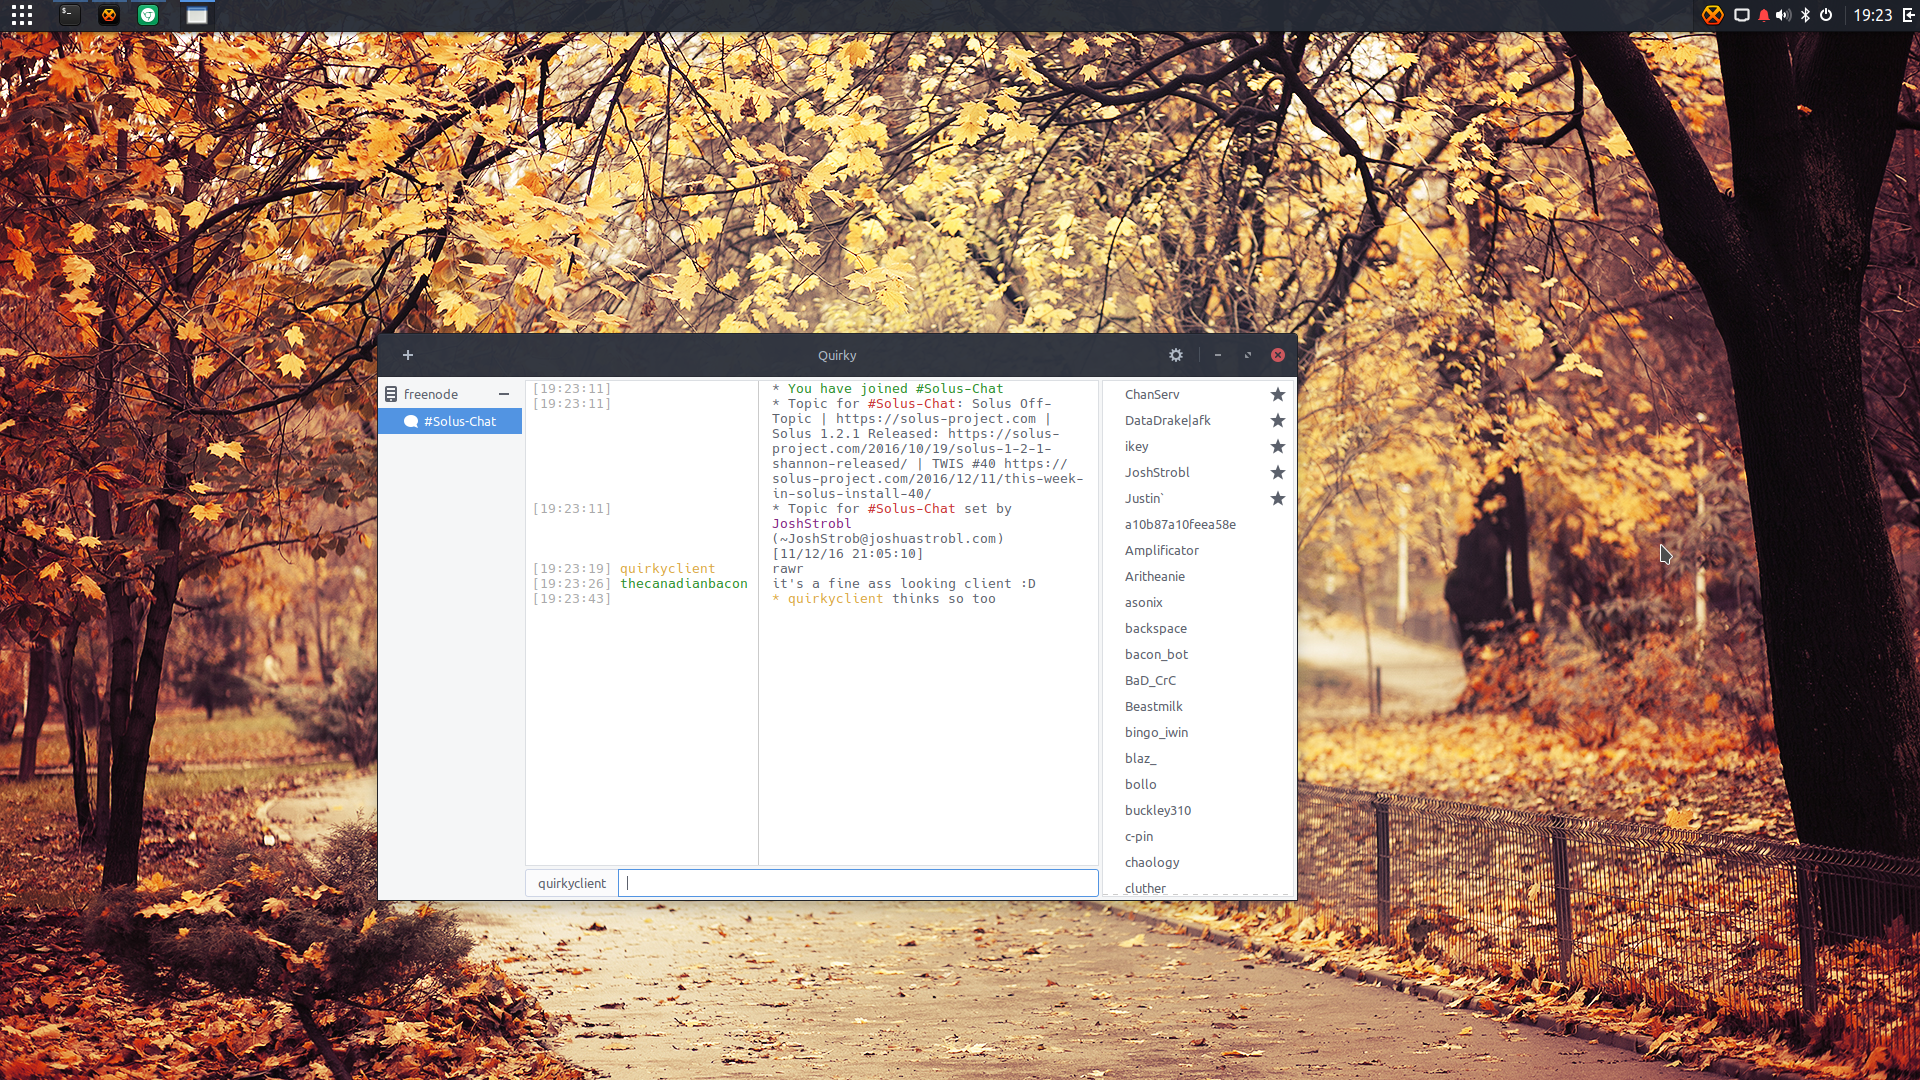The width and height of the screenshot is (1920, 1080).
Task: Open Quirky settings gear
Action: [1176, 355]
